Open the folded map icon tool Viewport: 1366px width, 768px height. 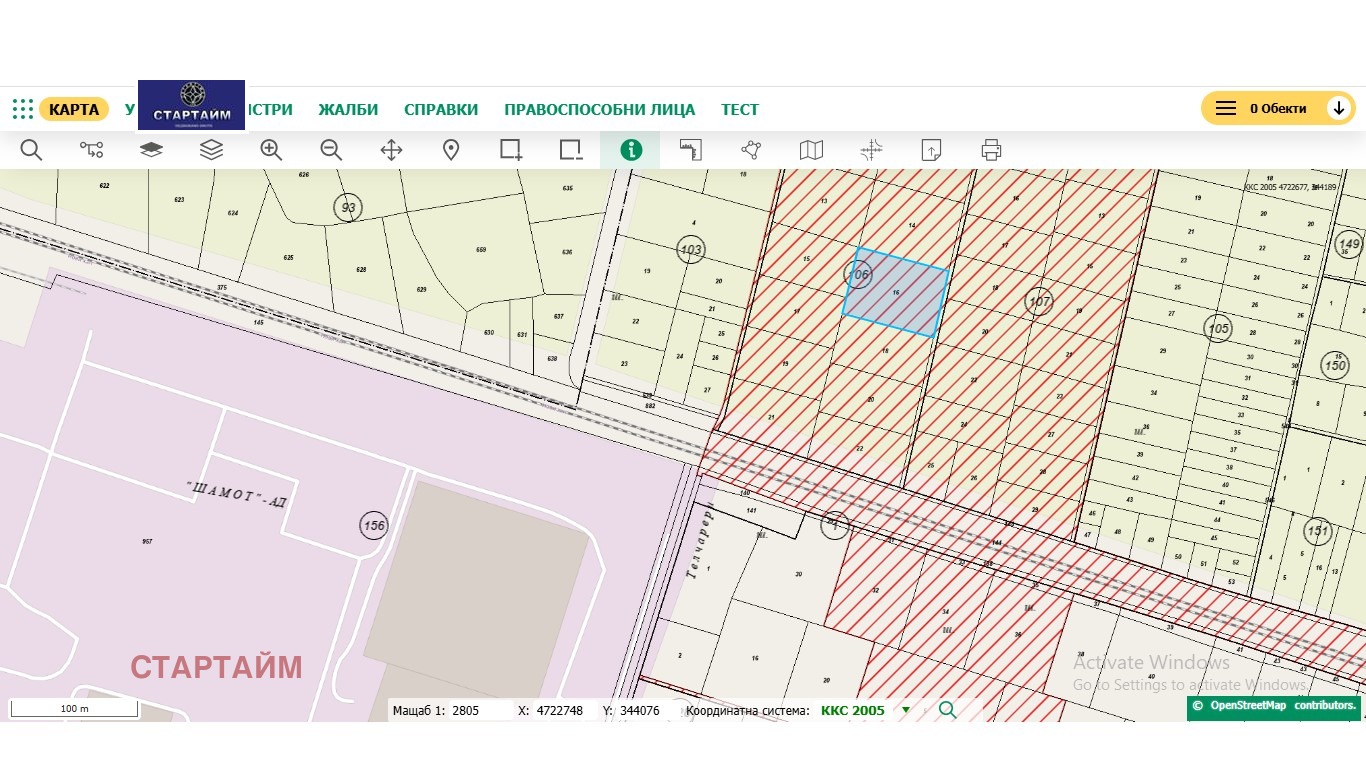pyautogui.click(x=811, y=150)
